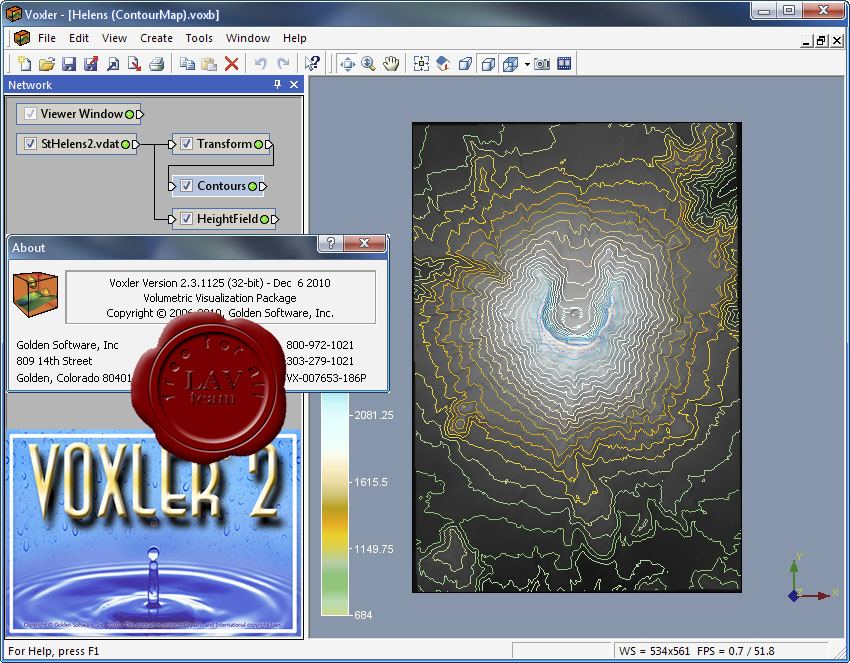Click the HeightField module output connector

(x=275, y=220)
